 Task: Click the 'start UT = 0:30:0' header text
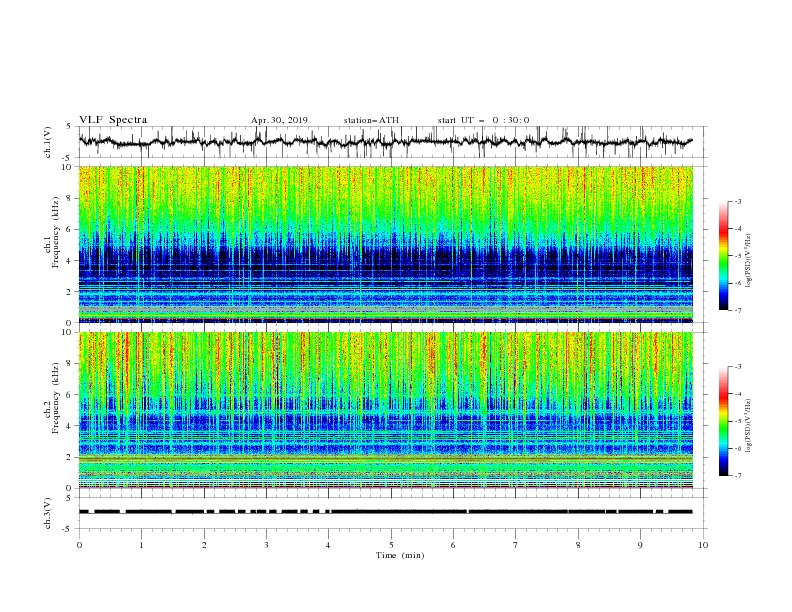483,120
